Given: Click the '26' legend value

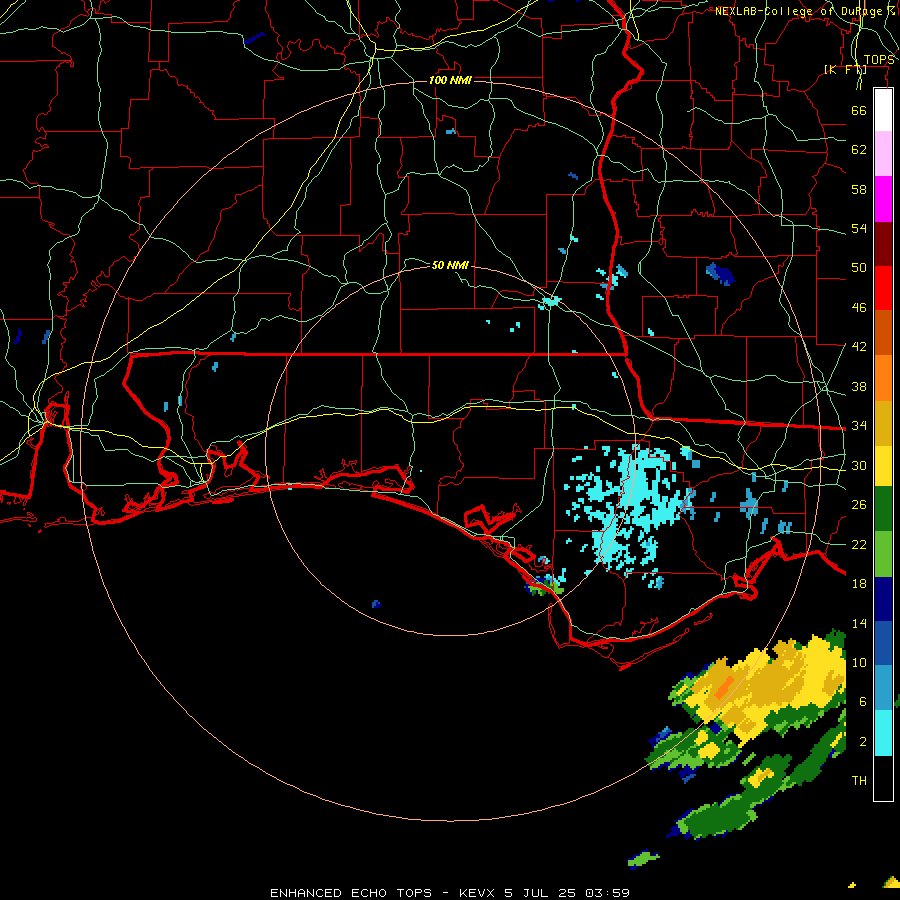Looking at the screenshot, I should tap(859, 505).
